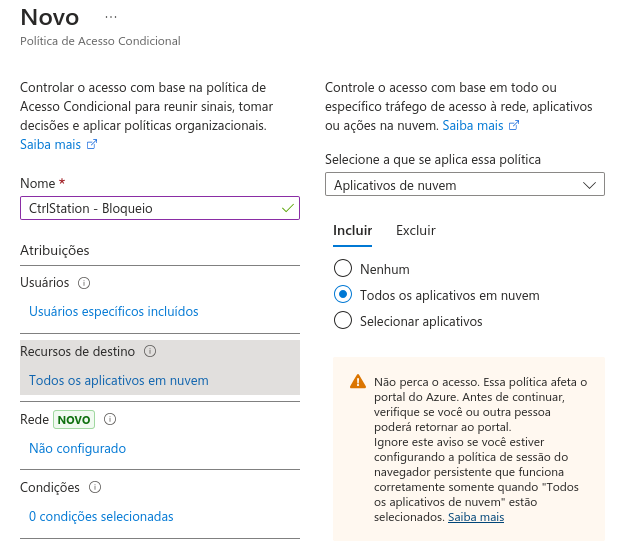Click the external link icon after left Saiba mais
The height and width of the screenshot is (554, 637).
(92, 145)
